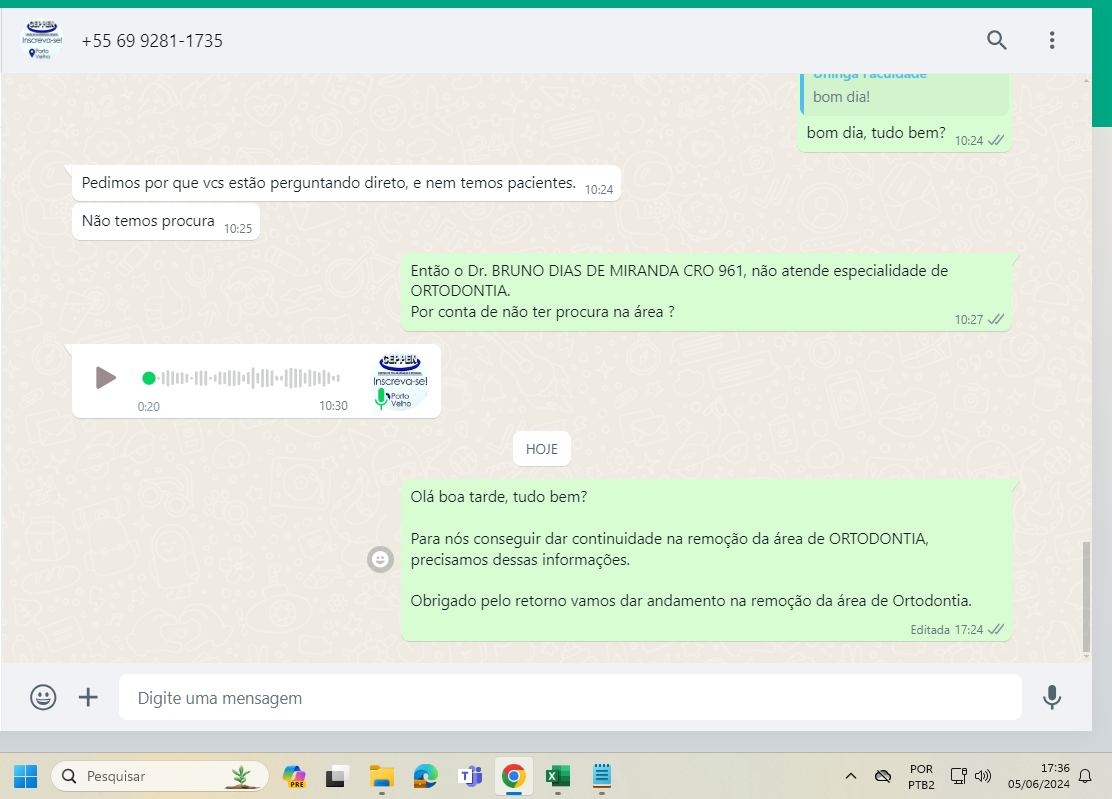
Task: Play the 0:20 voice message
Action: click(x=105, y=378)
